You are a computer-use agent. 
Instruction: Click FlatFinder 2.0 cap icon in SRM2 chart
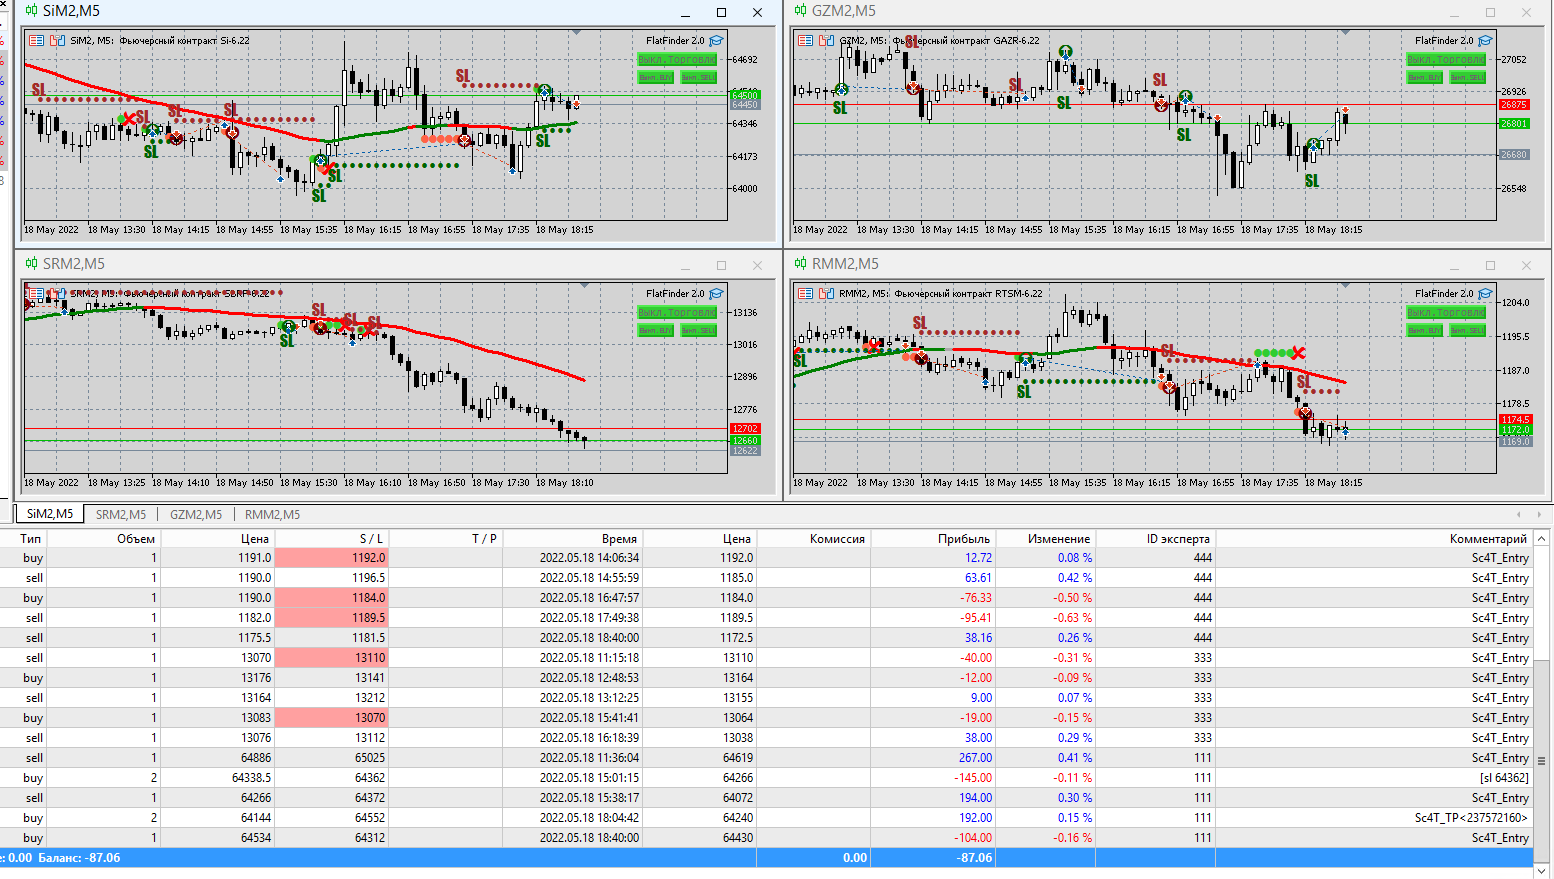coord(716,294)
